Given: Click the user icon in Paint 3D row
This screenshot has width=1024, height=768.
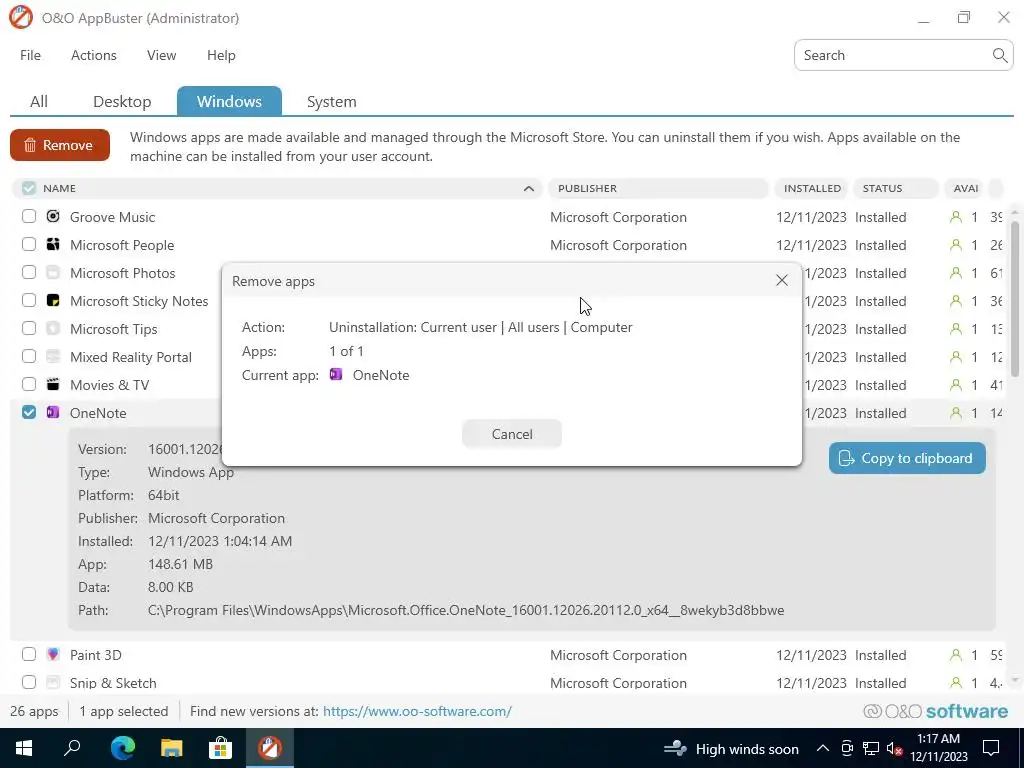Looking at the screenshot, I should coord(956,655).
